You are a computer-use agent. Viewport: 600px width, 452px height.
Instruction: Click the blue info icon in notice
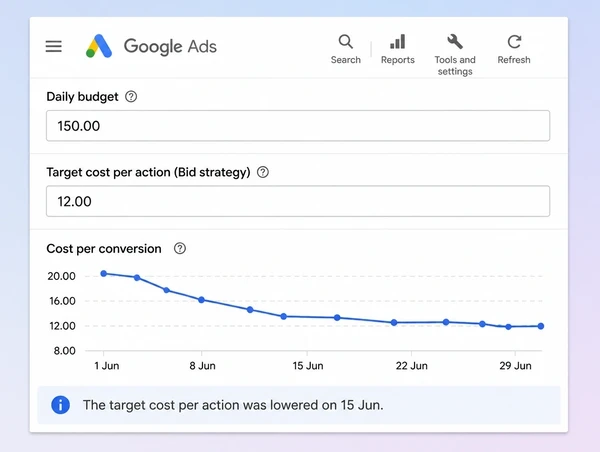[60, 405]
